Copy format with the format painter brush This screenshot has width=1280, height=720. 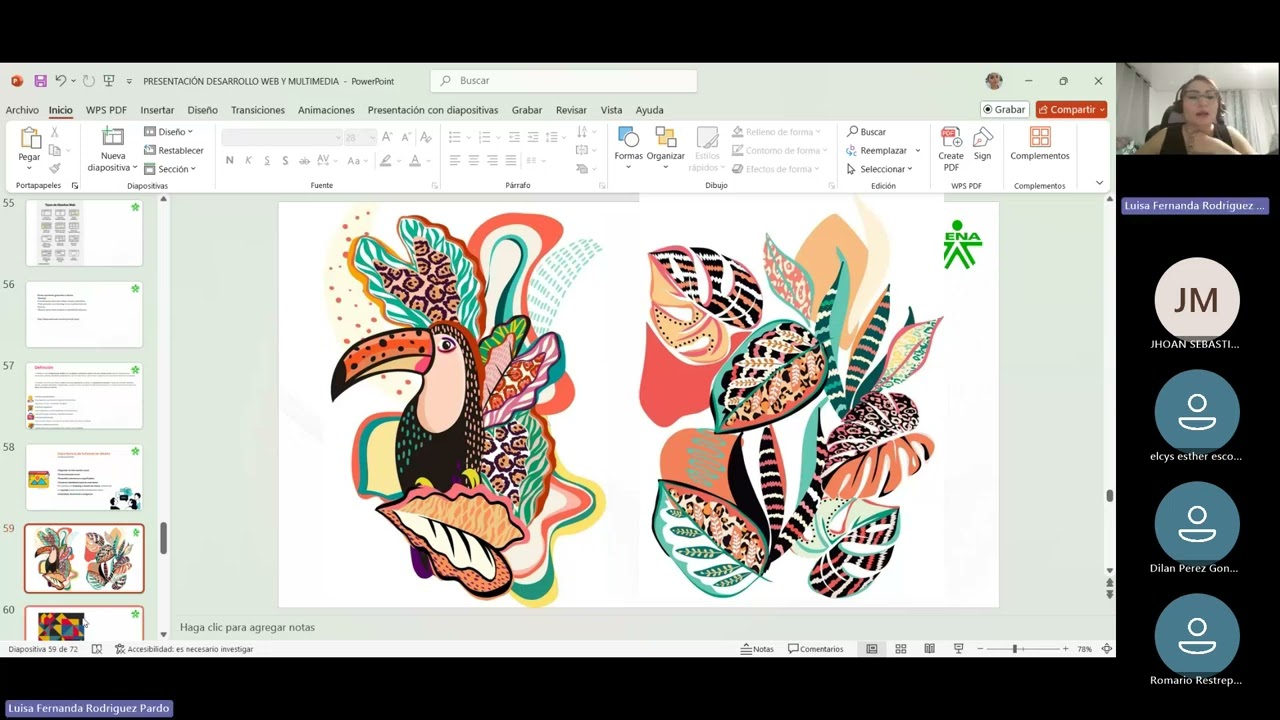tap(55, 168)
